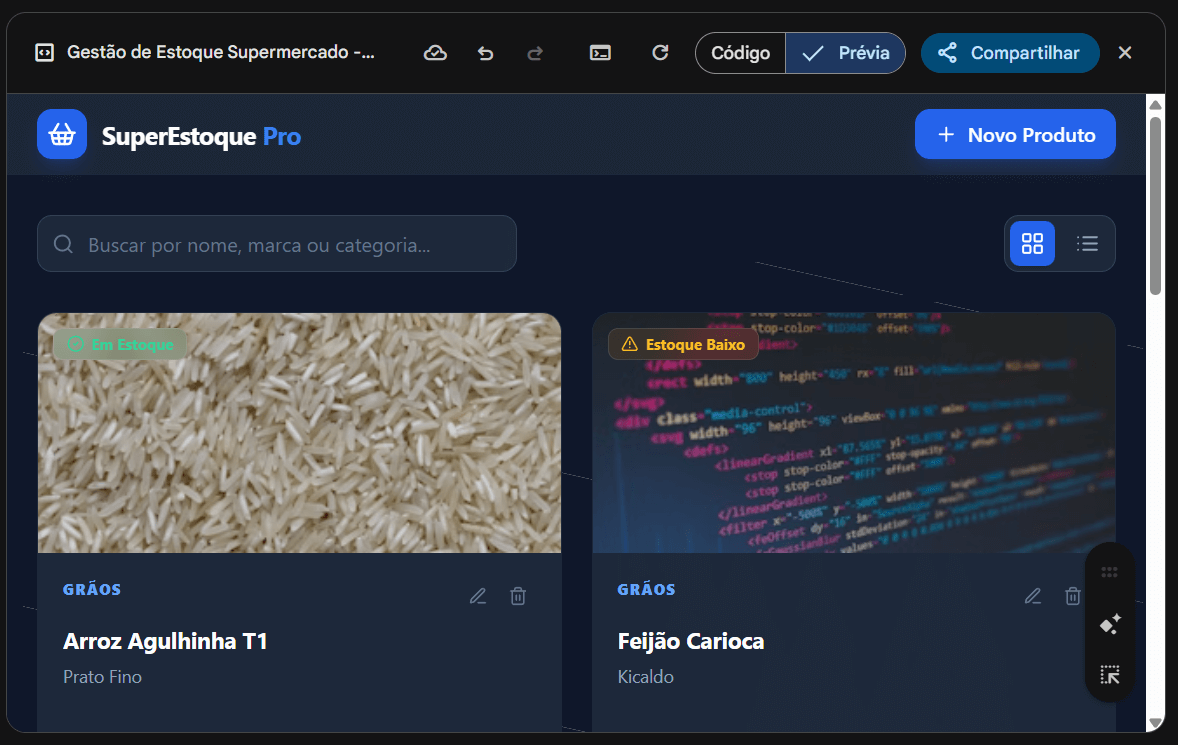Switch to list view layout
The height and width of the screenshot is (745, 1178).
1087,243
